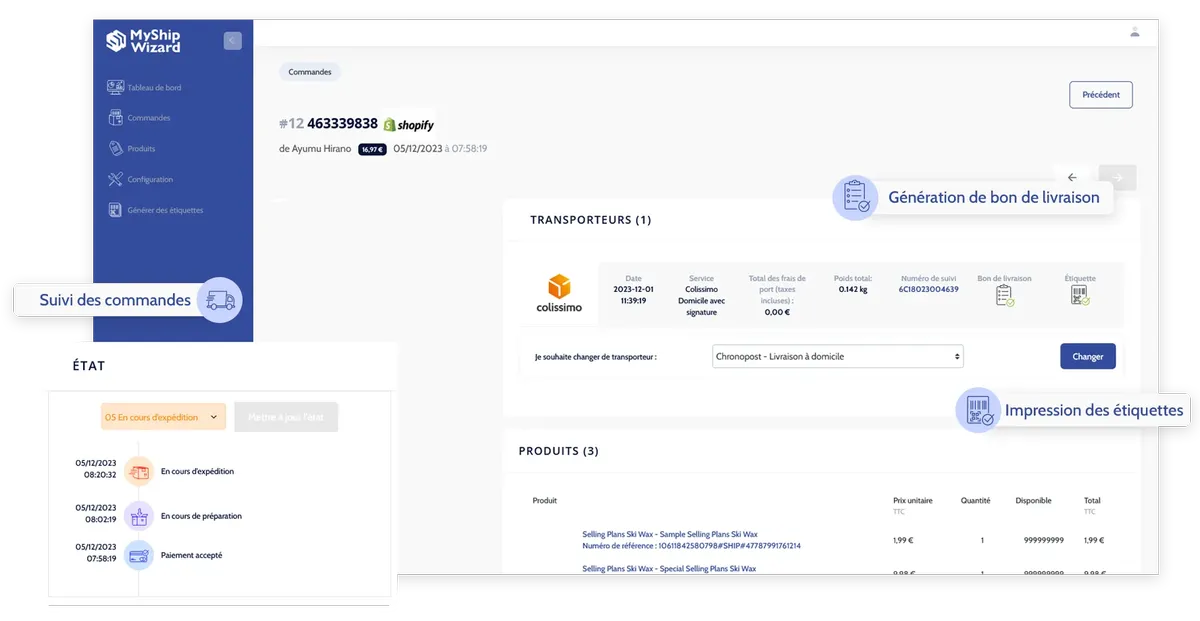Open Special Selling Plans Ski Wax product link

coord(669,568)
